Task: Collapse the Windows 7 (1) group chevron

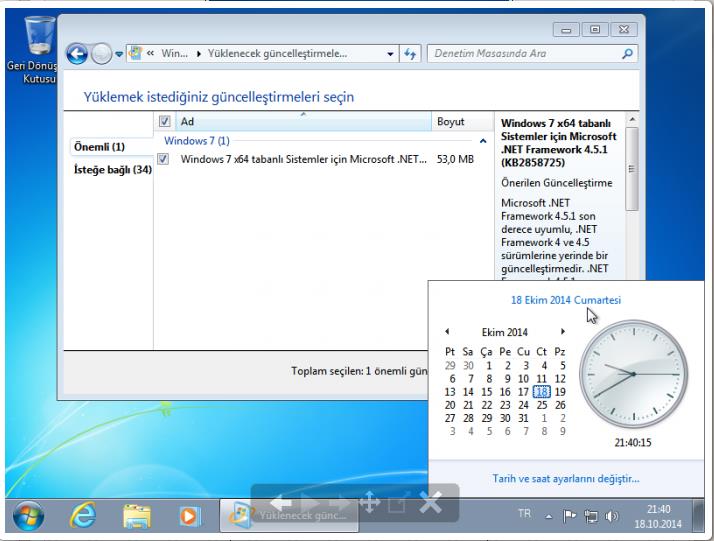Action: (483, 141)
